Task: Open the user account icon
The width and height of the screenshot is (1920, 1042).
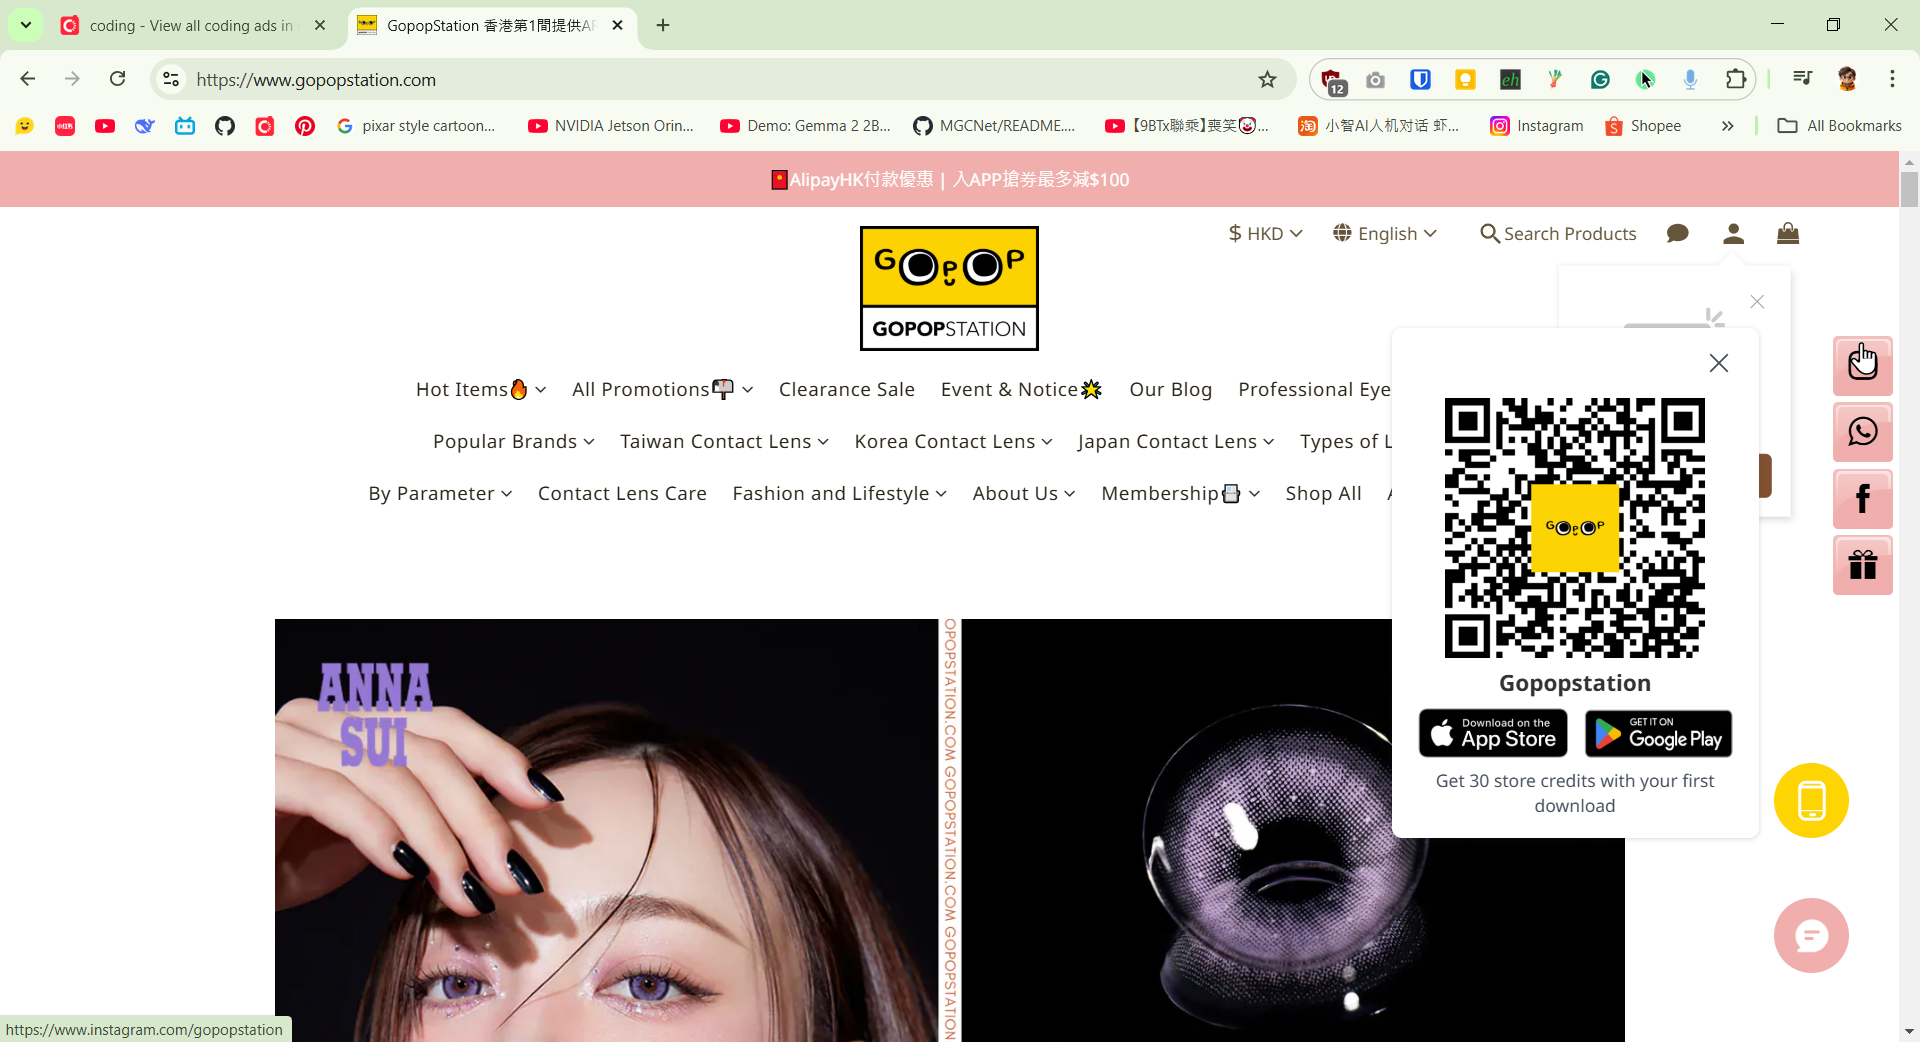Action: [1734, 233]
